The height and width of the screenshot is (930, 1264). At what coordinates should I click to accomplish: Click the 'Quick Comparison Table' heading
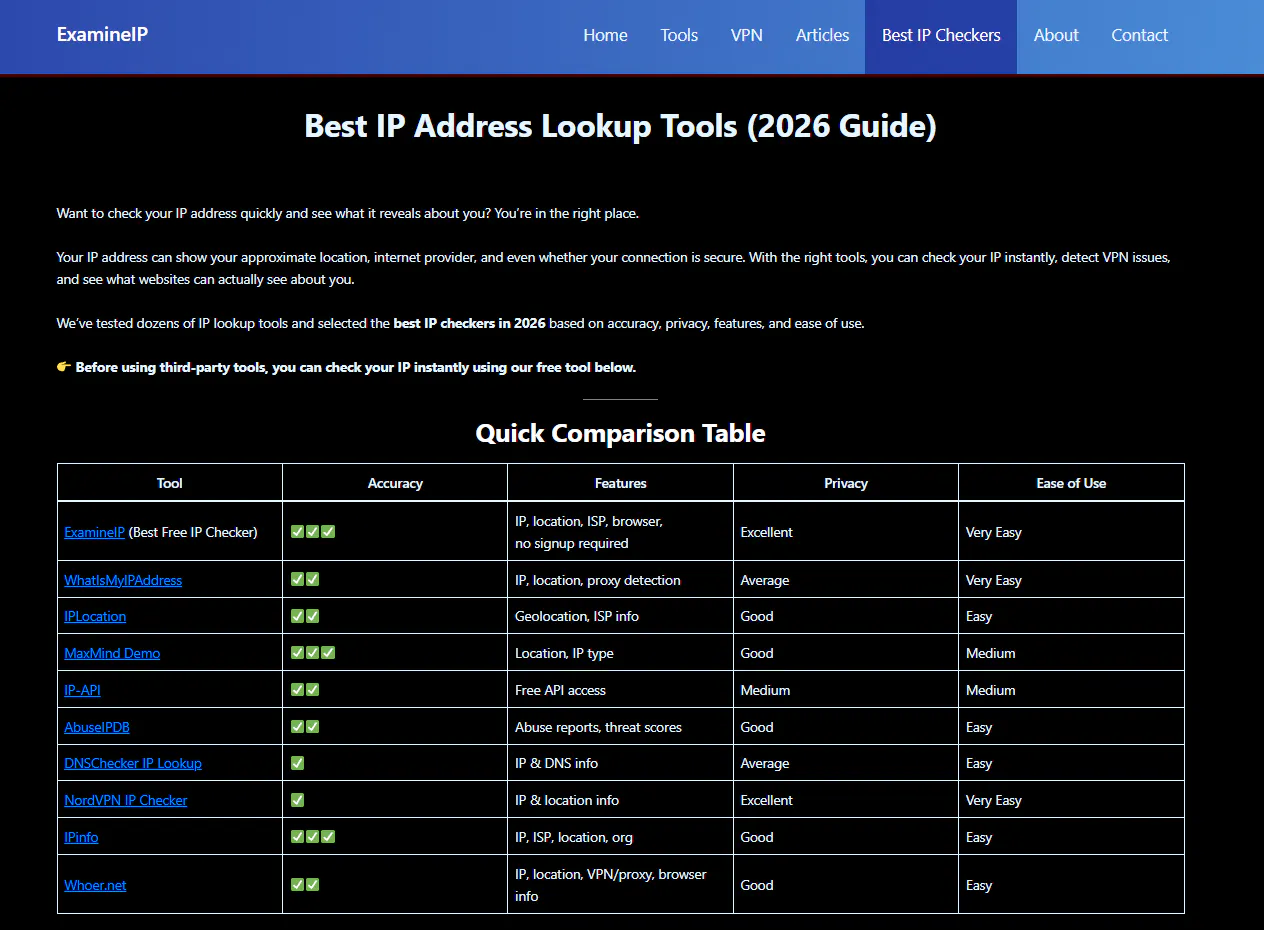coord(620,433)
